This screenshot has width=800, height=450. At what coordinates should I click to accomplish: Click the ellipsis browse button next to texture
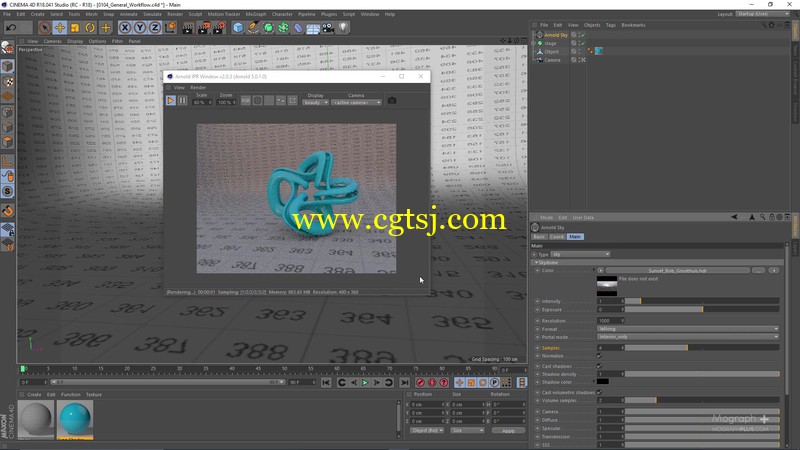(x=758, y=270)
